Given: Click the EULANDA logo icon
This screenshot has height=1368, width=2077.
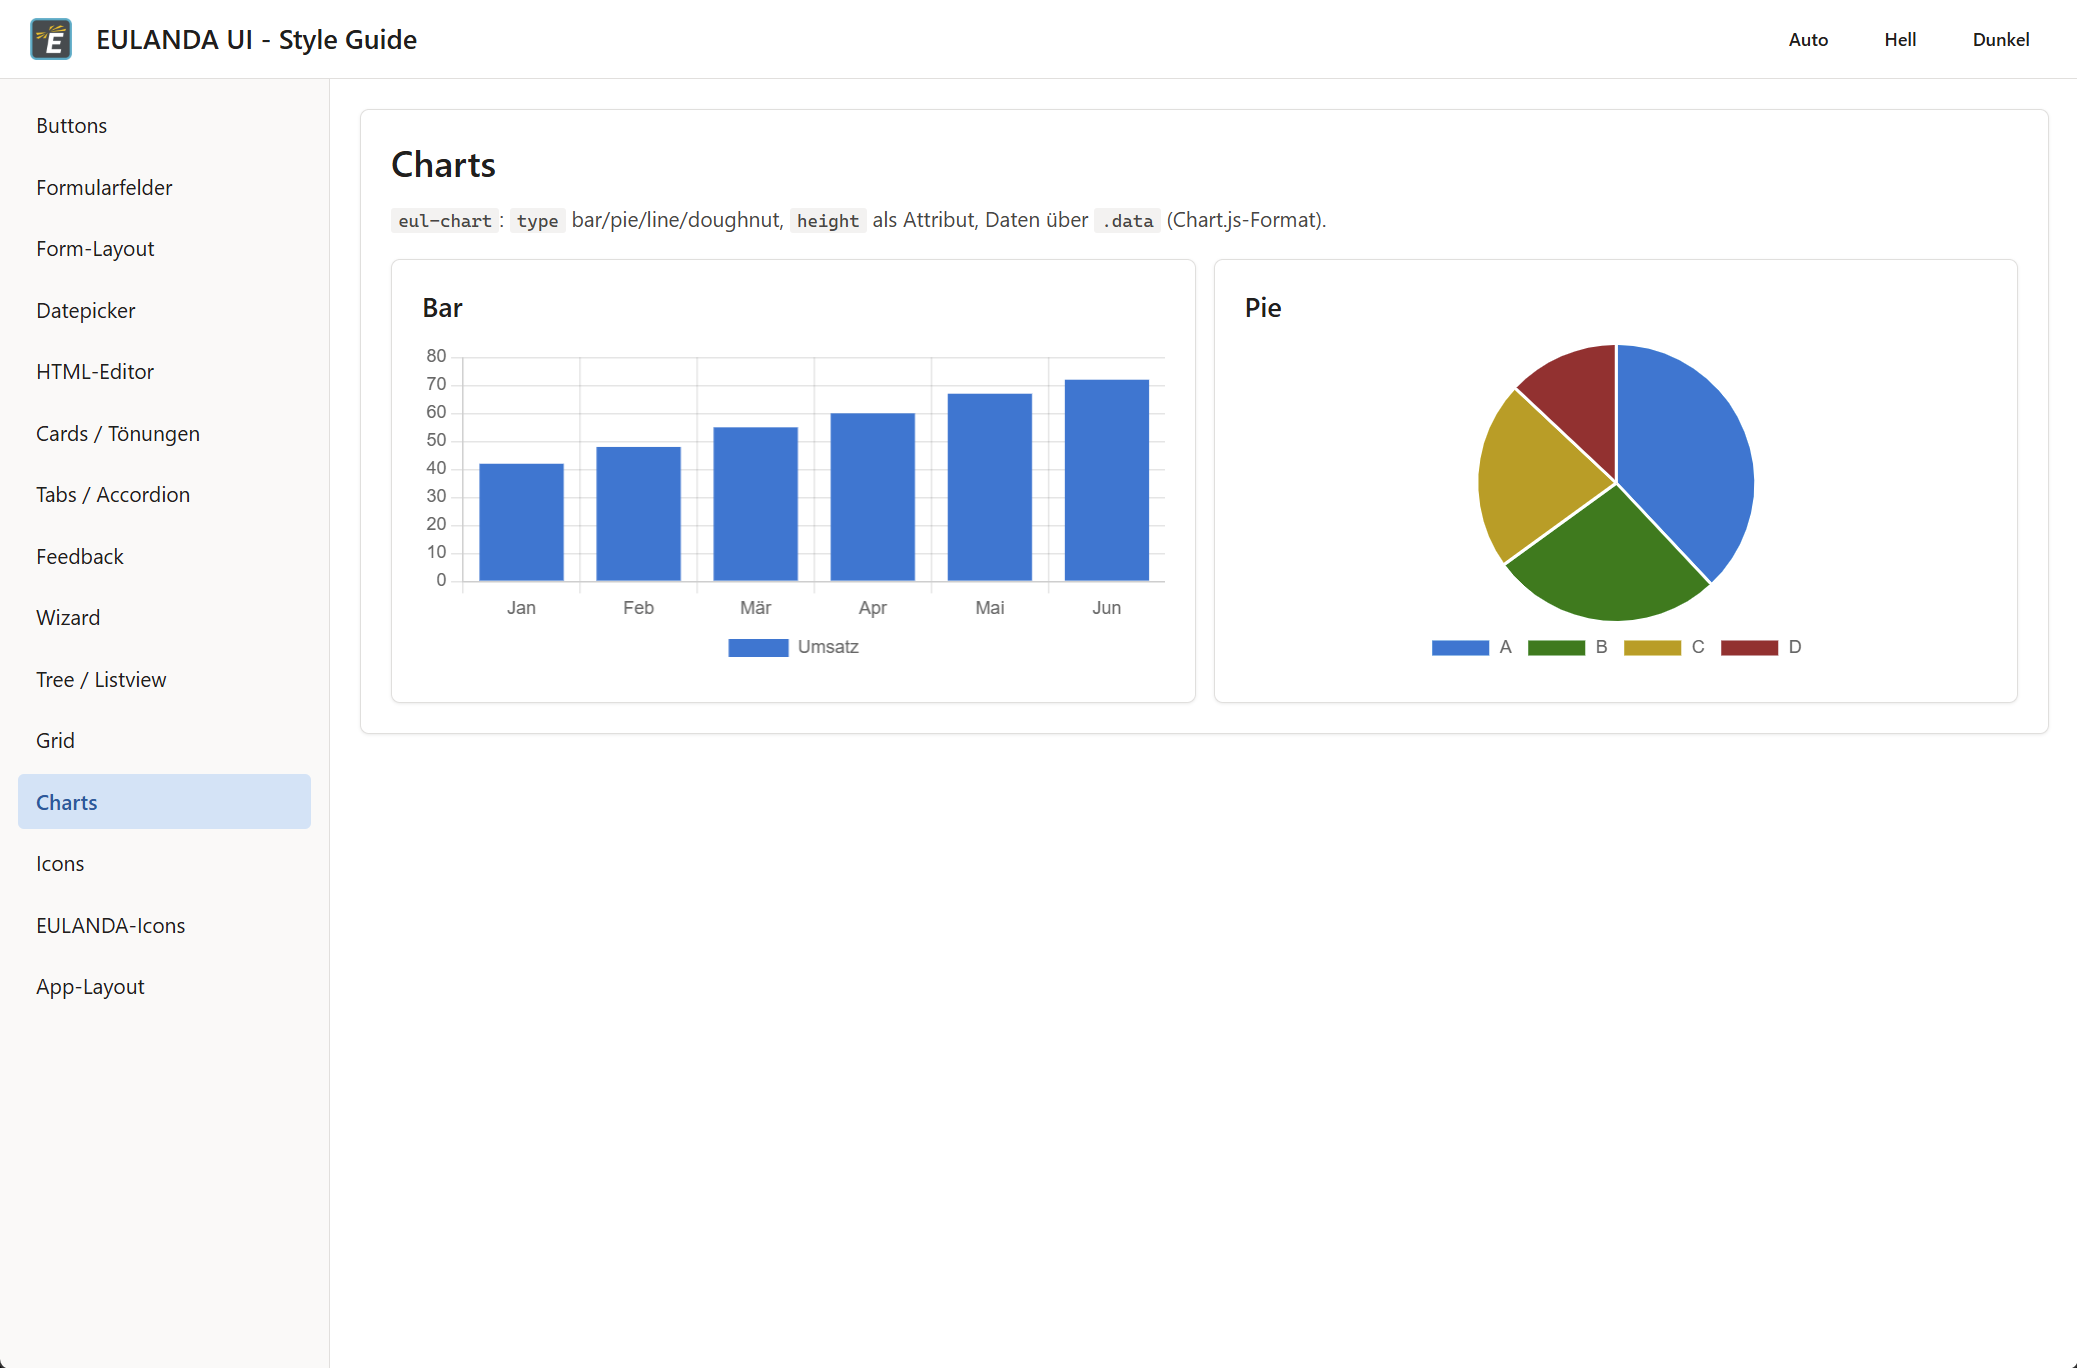Looking at the screenshot, I should (x=51, y=39).
